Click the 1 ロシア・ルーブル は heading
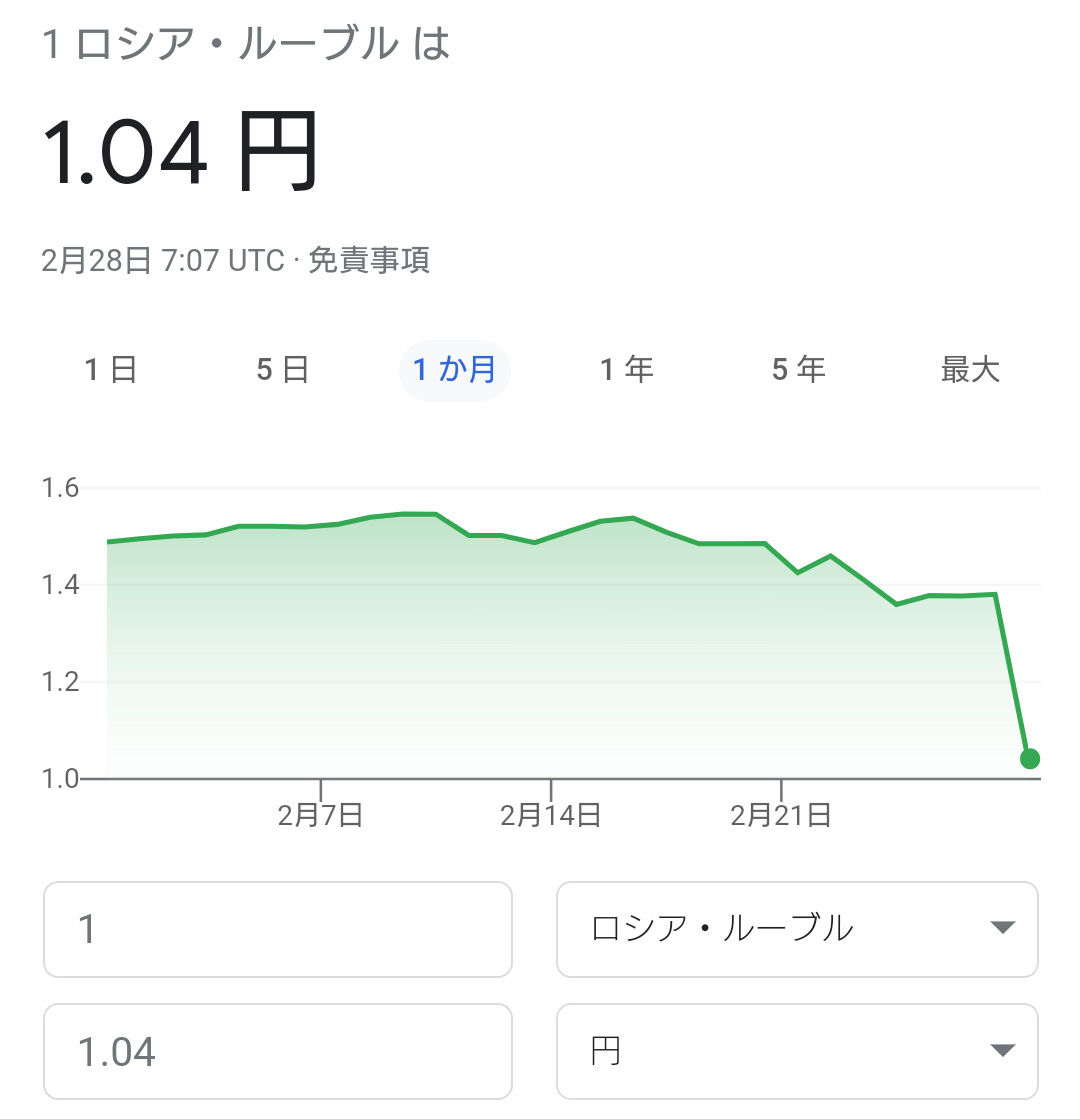The width and height of the screenshot is (1080, 1119). 246,44
